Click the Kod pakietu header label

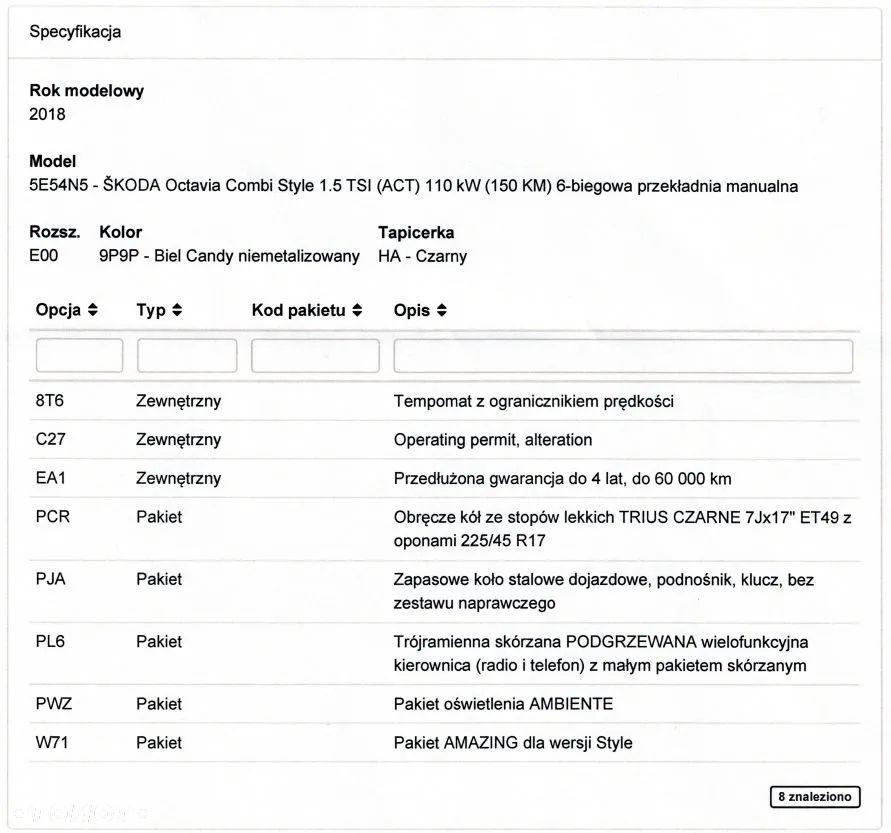tap(299, 310)
